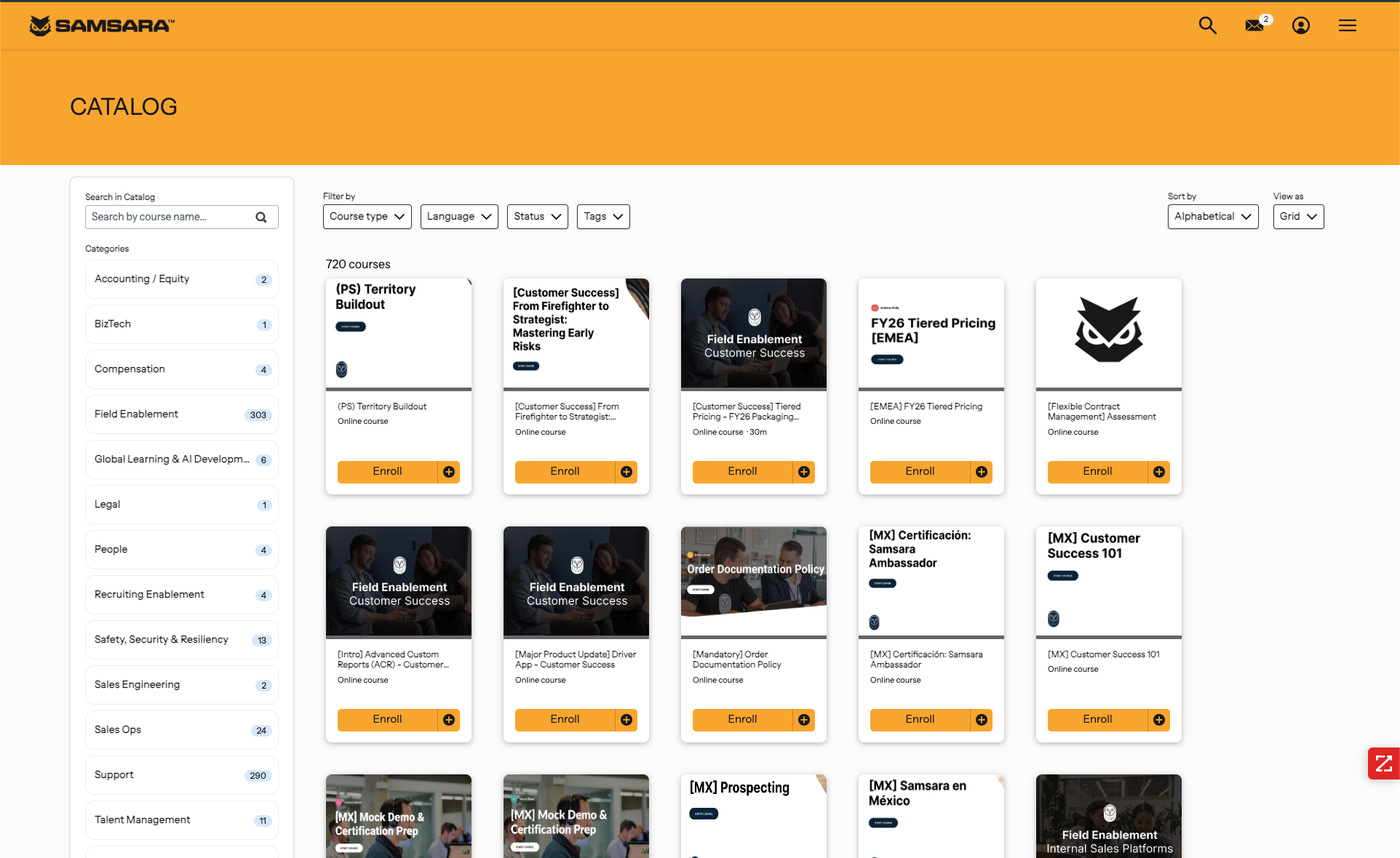Viewport: 1400px width, 858px height.
Task: Select the Sales Ops category
Action: coord(182,730)
